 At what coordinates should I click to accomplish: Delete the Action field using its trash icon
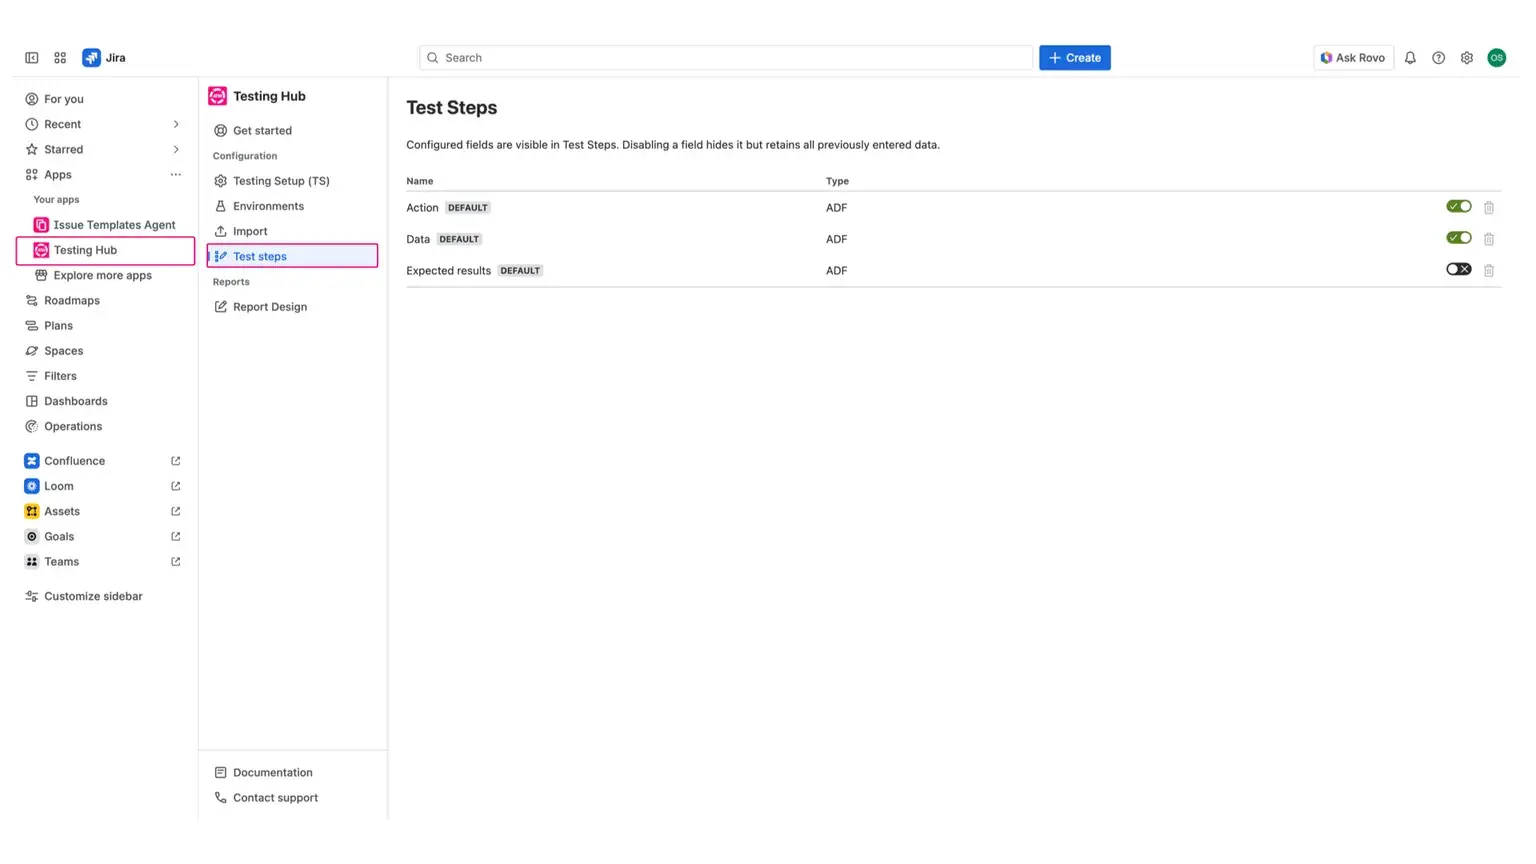pyautogui.click(x=1489, y=207)
